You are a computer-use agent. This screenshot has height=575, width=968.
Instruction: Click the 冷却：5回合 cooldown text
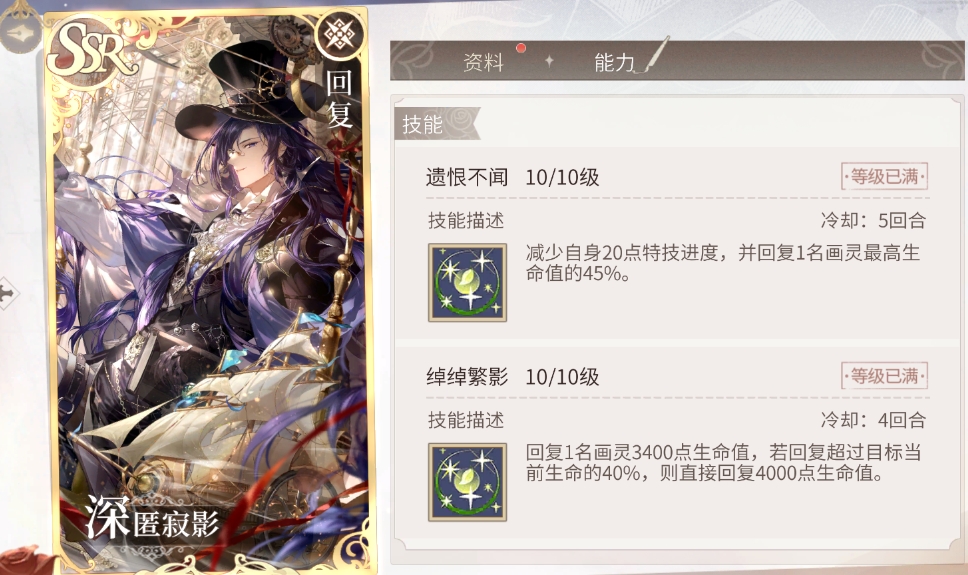click(873, 220)
